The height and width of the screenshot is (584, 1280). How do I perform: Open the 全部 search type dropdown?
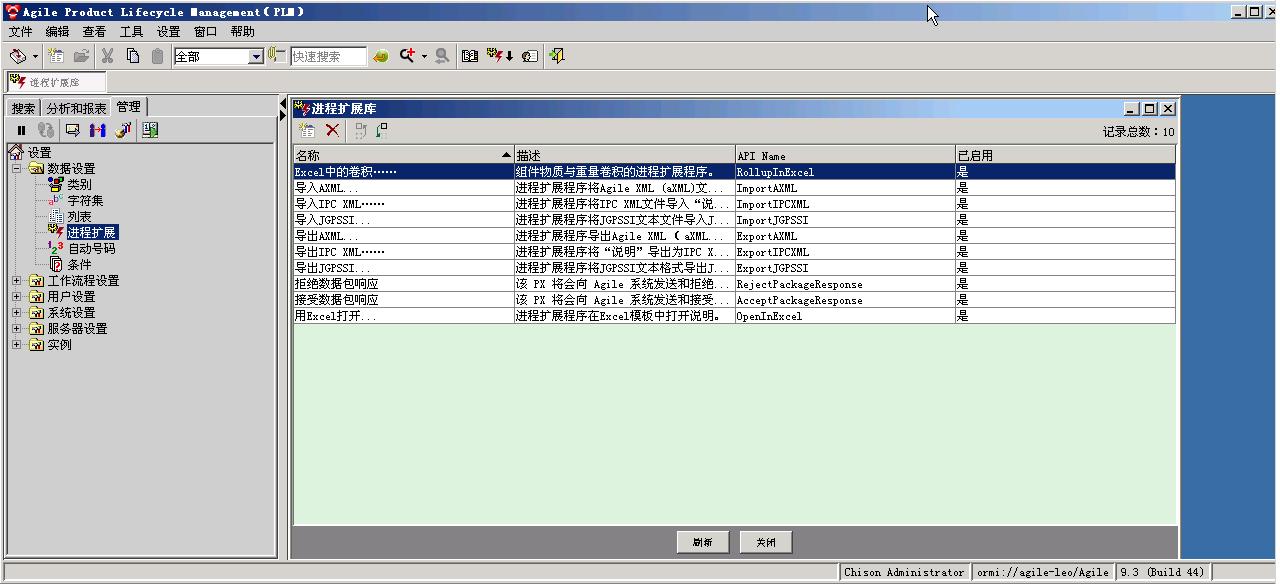pyautogui.click(x=255, y=57)
